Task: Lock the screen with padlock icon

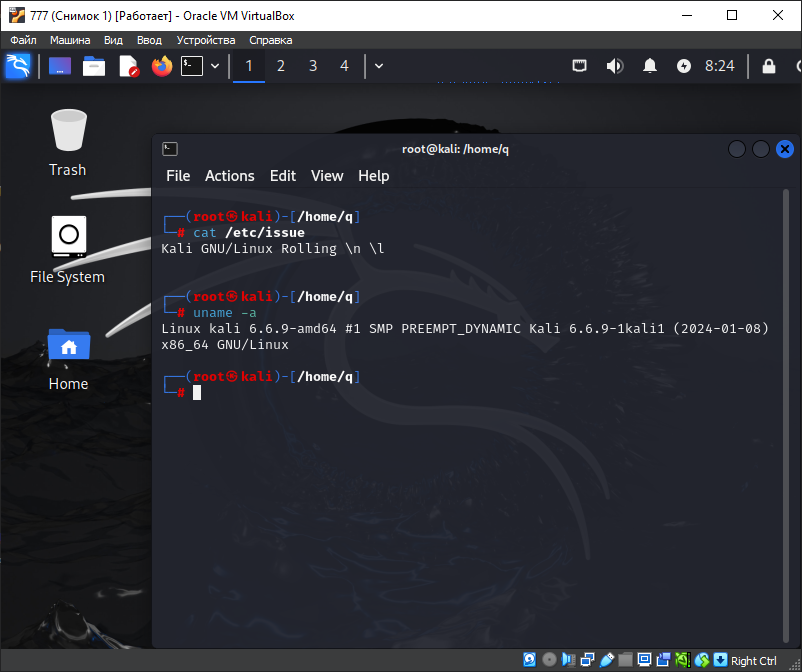Action: [x=769, y=66]
